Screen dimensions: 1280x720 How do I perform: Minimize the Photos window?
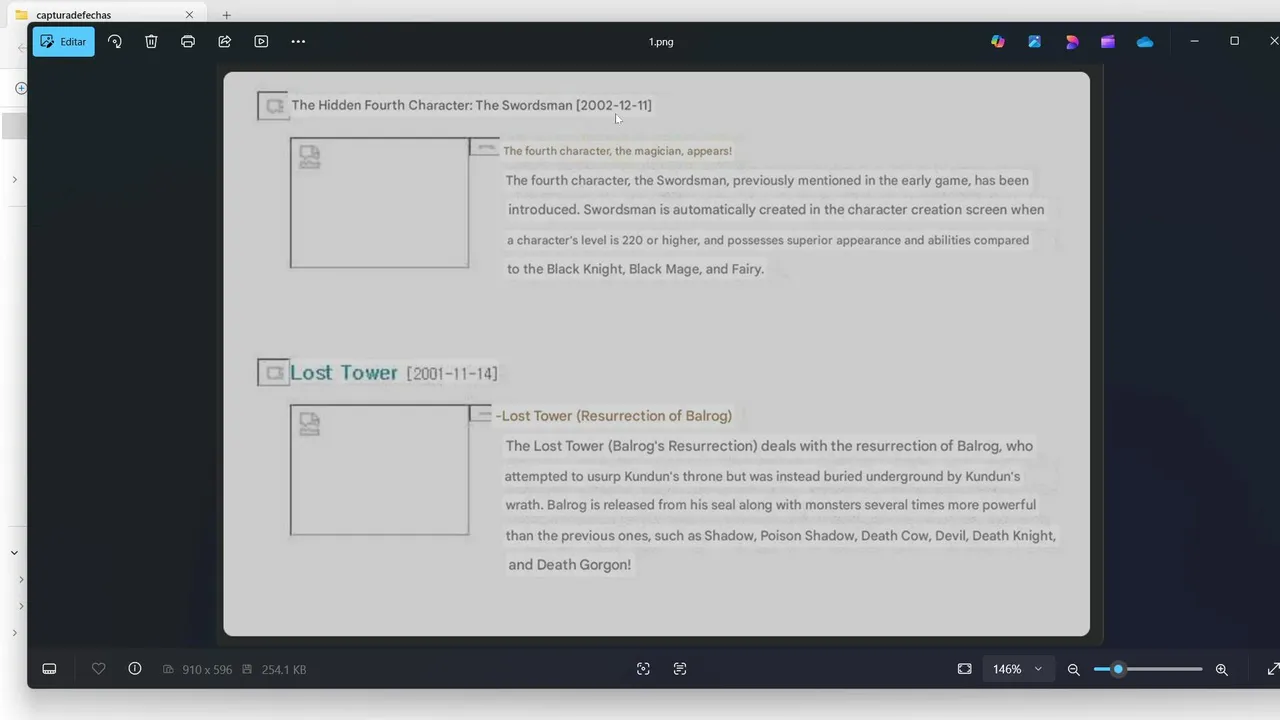(1194, 41)
